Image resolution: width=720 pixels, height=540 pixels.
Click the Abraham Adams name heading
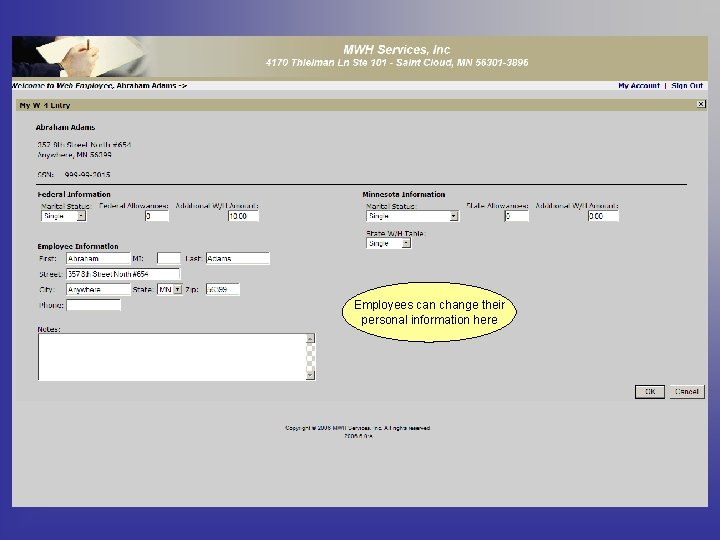click(x=65, y=127)
